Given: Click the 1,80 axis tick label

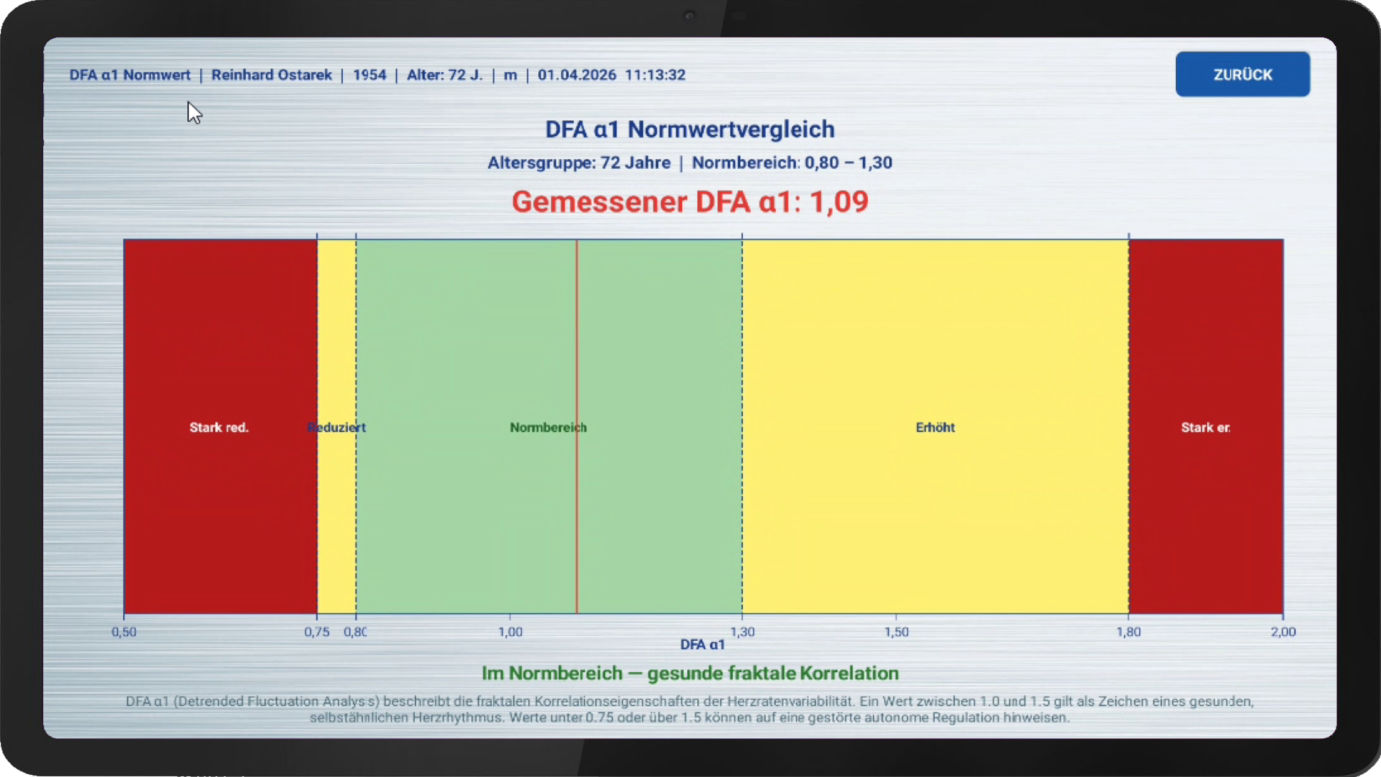Looking at the screenshot, I should [1128, 632].
